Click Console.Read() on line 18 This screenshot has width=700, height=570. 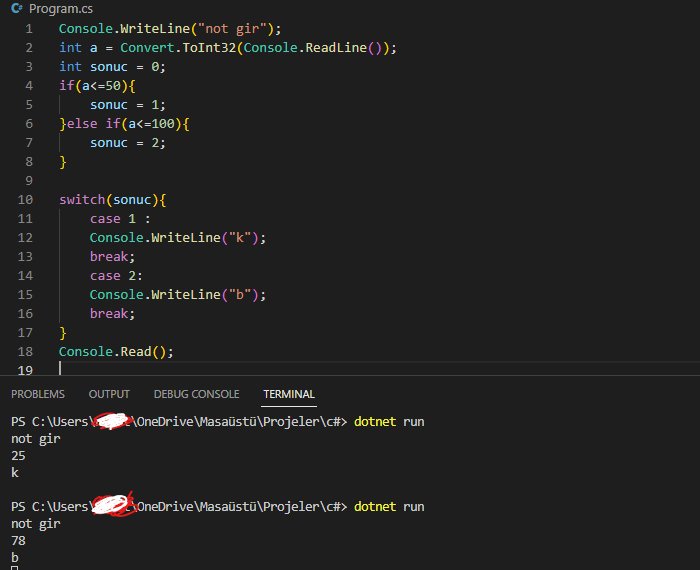coord(116,352)
